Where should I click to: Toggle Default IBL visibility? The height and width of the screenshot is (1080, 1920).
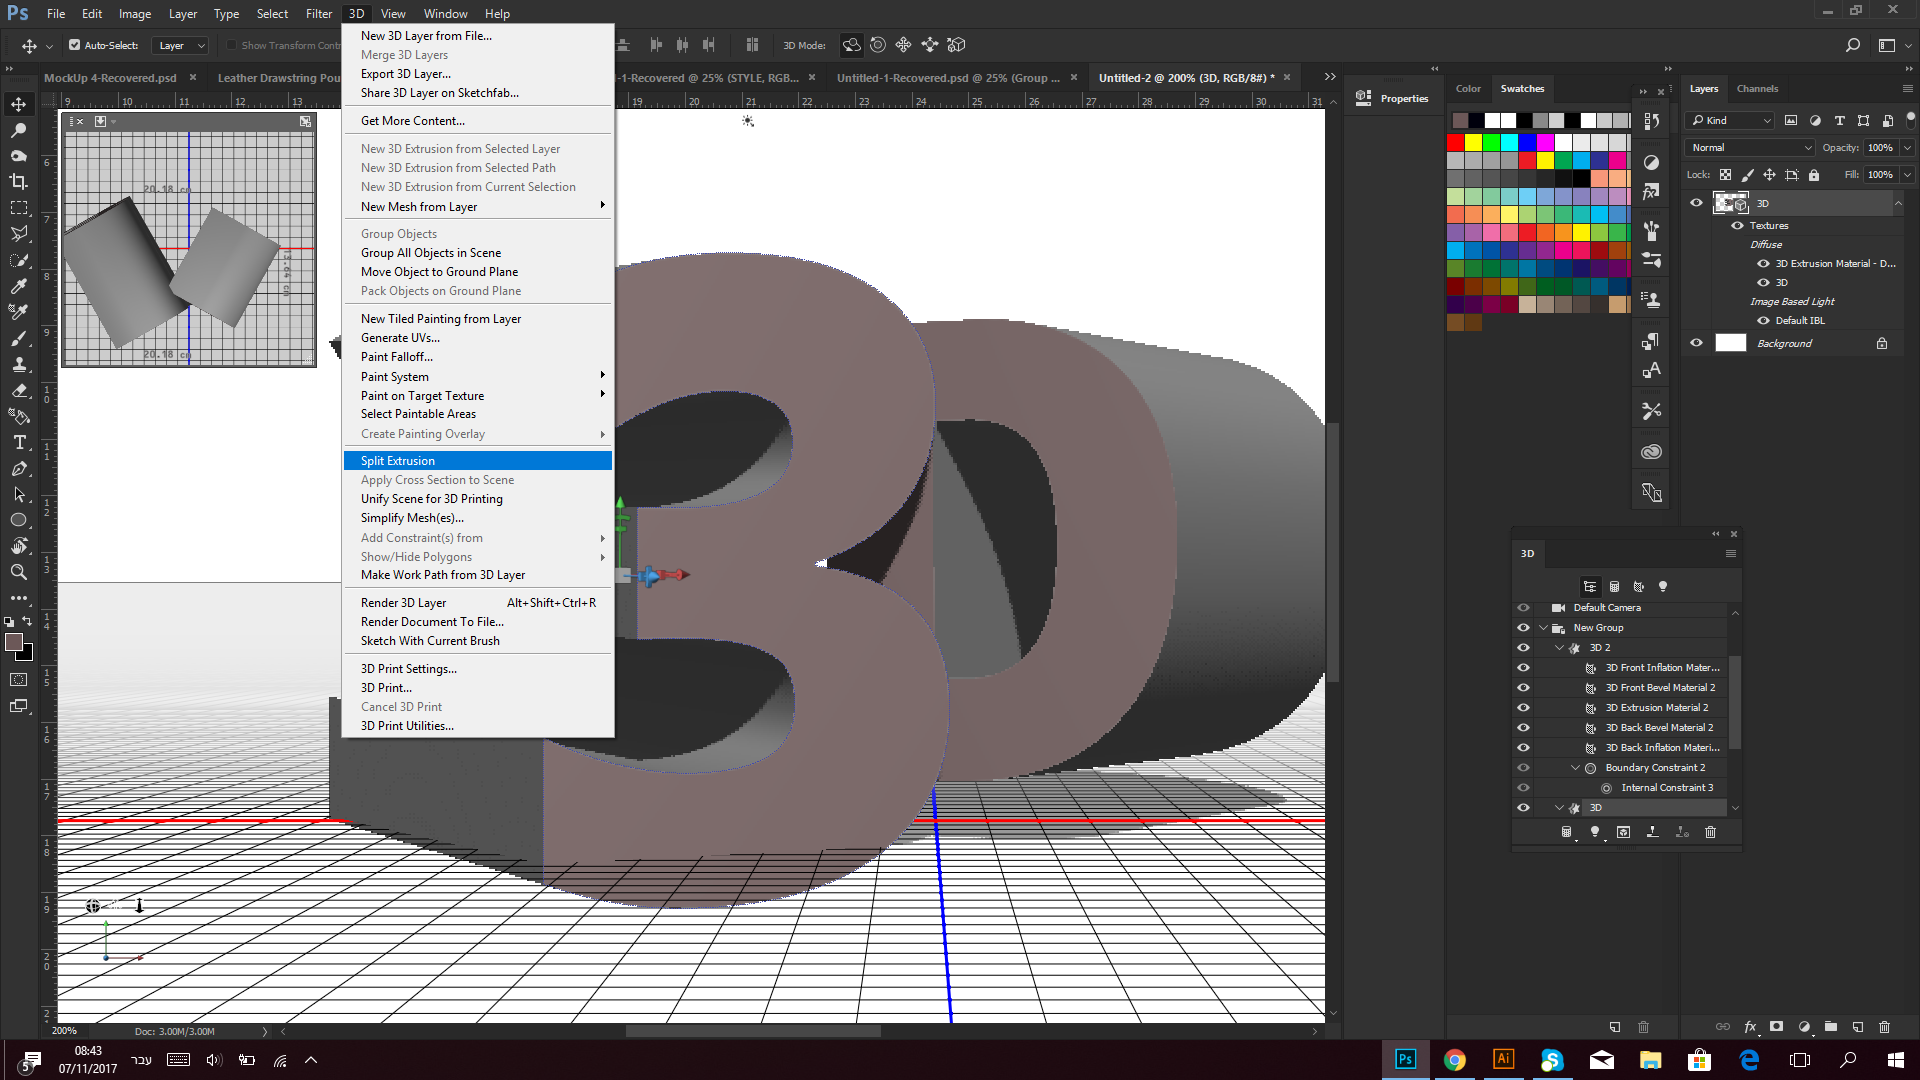tap(1764, 321)
